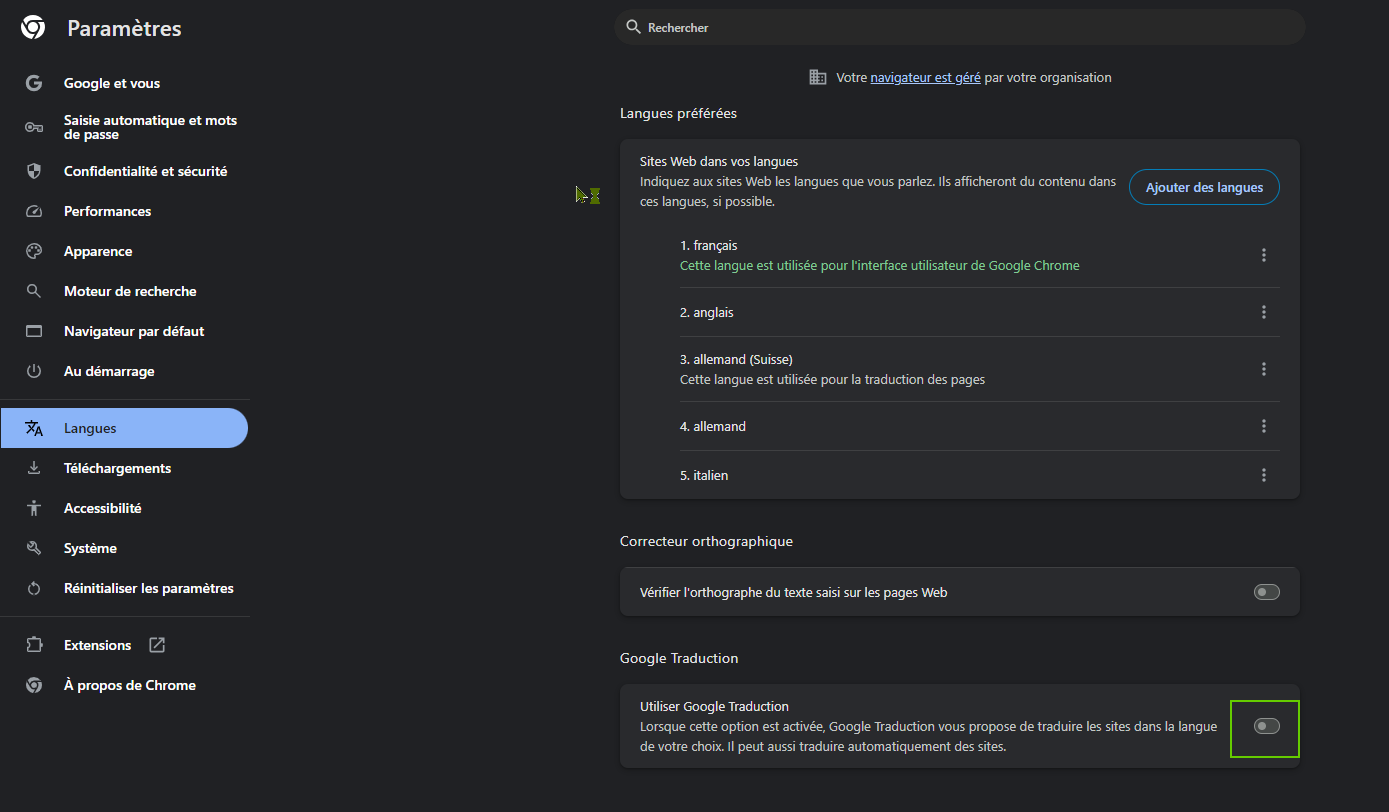Enable the Utiliser Google Traduction switch

1266,726
